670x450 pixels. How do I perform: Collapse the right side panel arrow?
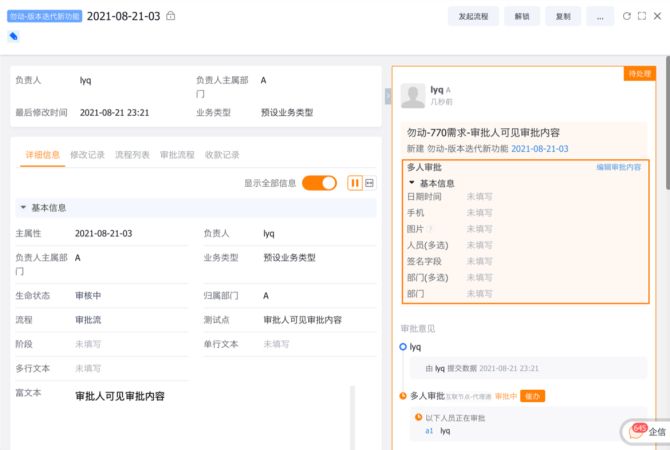pyautogui.click(x=388, y=96)
